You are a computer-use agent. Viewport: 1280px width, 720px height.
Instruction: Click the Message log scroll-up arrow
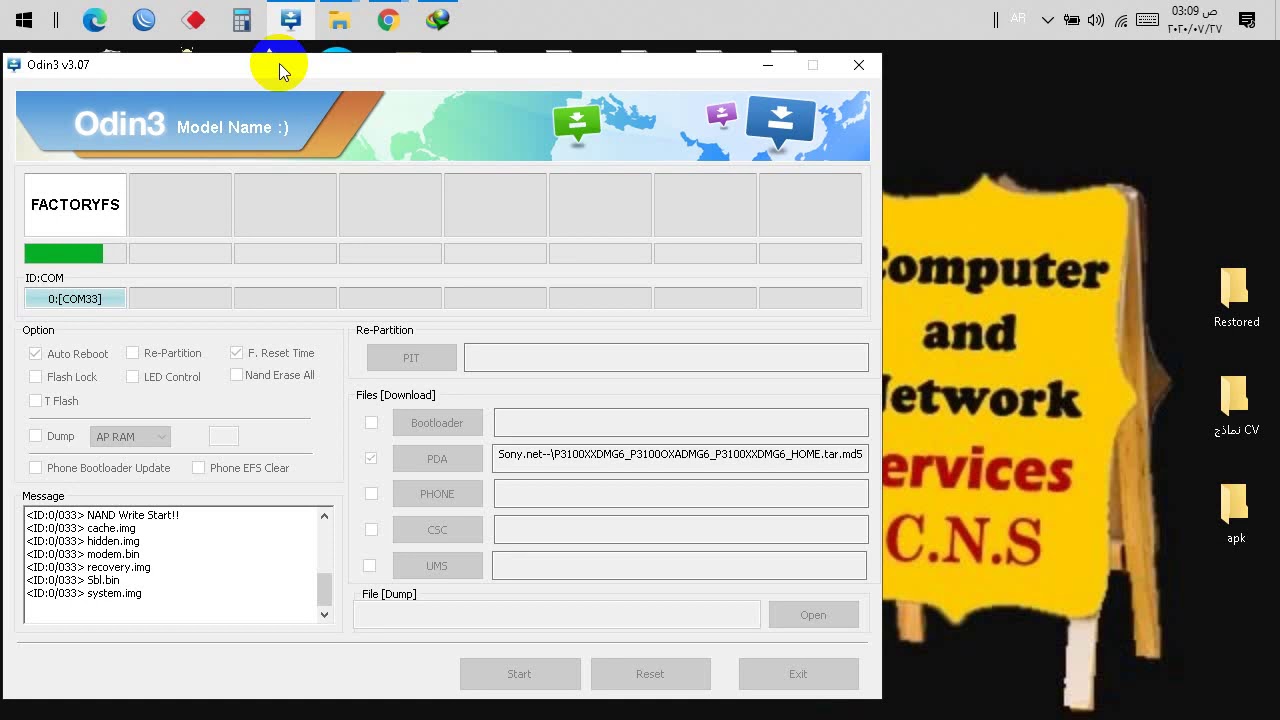tap(324, 516)
